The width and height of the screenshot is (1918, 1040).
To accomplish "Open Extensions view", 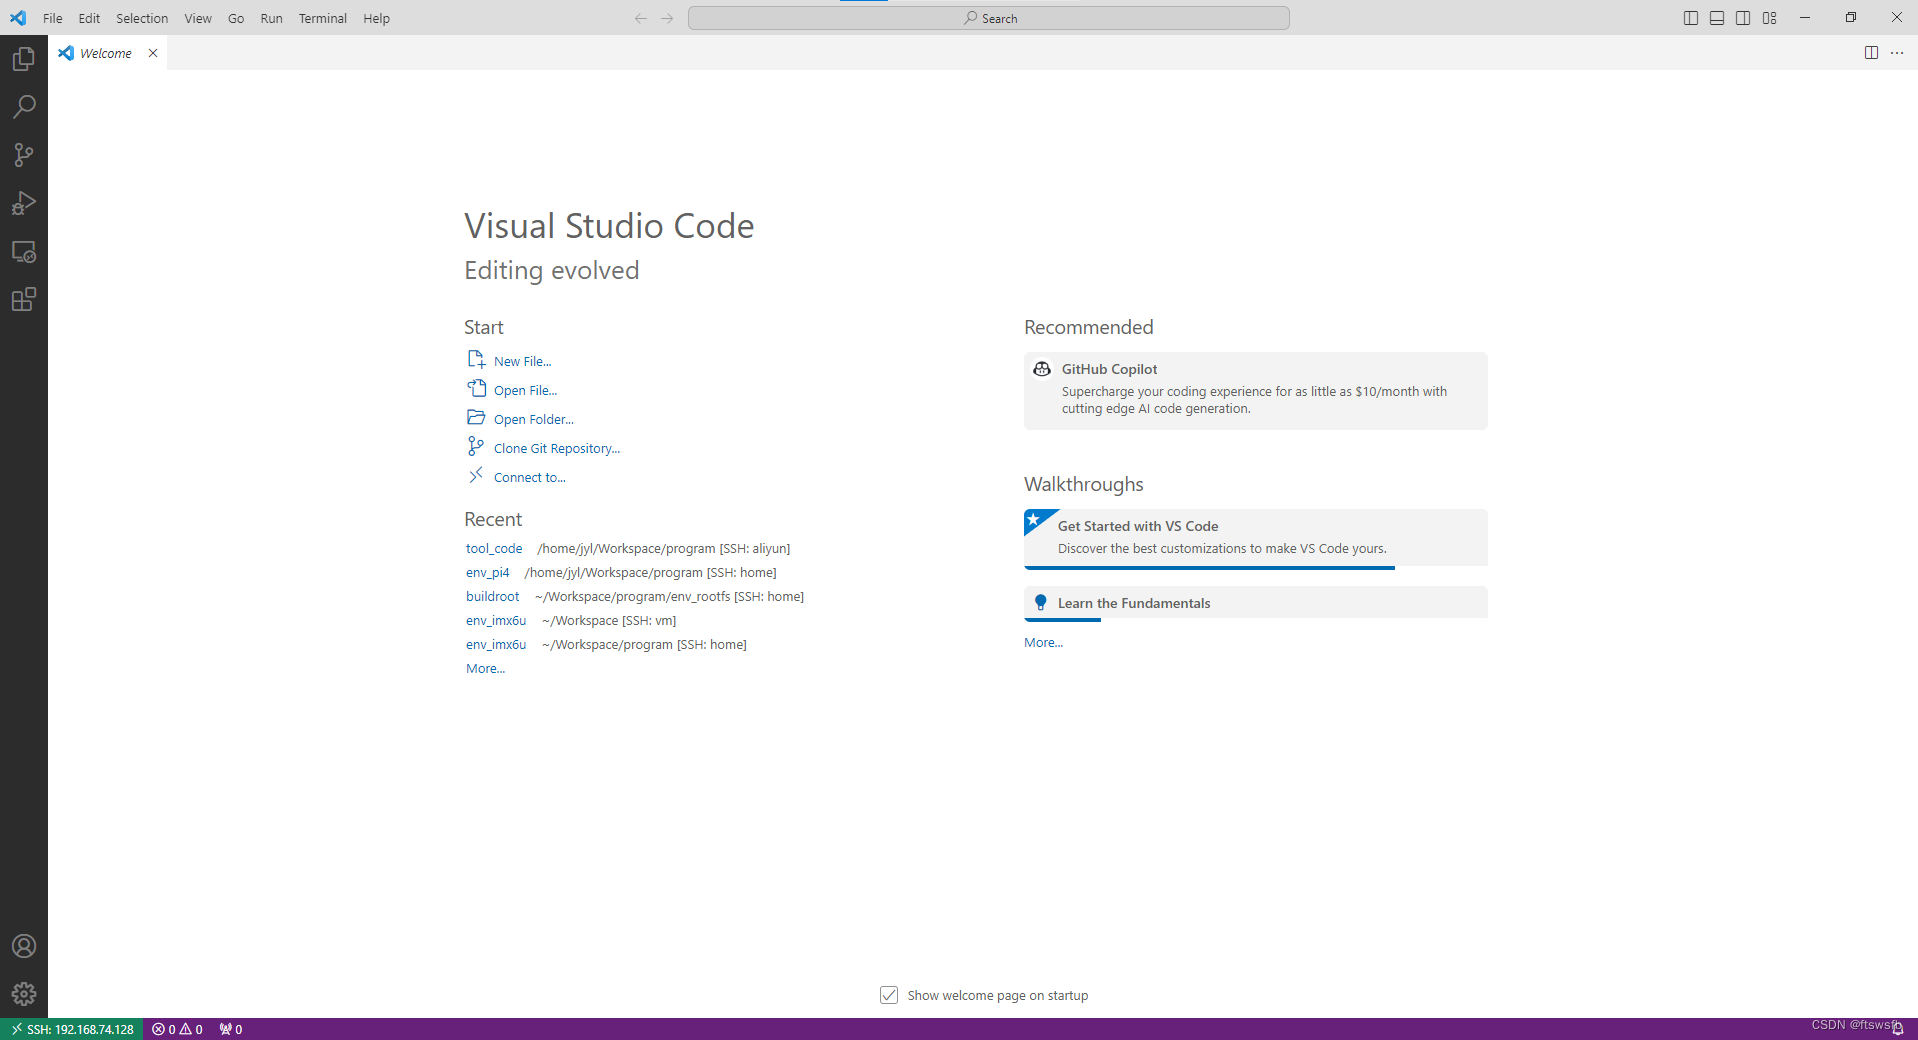I will click(x=24, y=299).
